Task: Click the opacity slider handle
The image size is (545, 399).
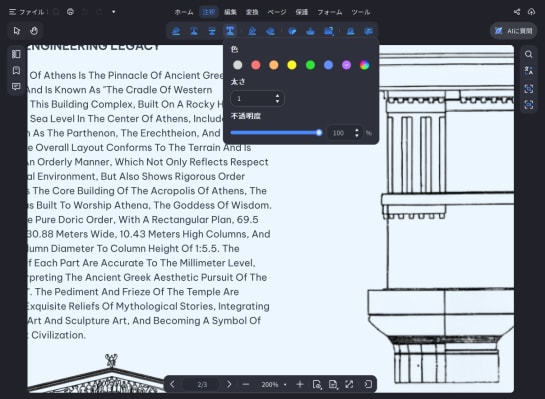Action: point(319,132)
